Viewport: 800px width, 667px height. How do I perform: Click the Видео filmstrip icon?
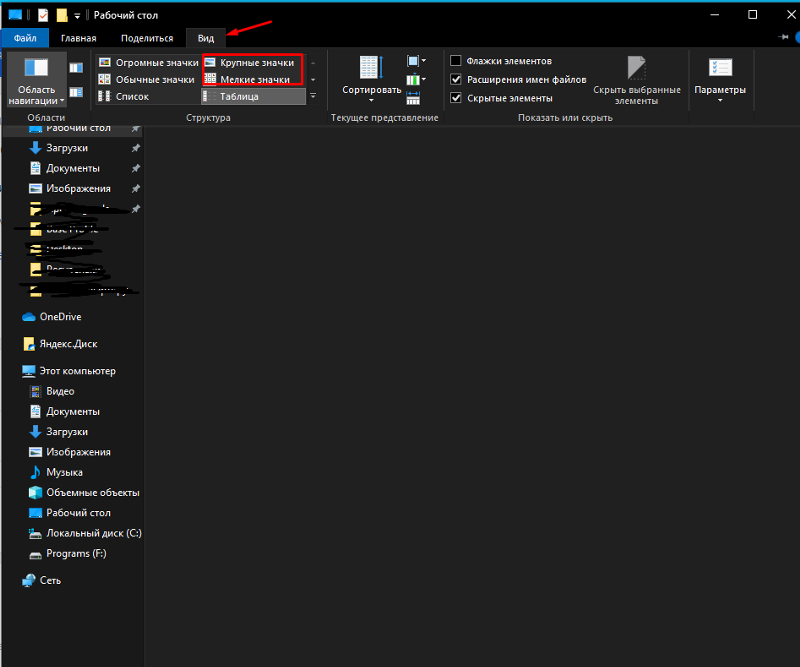click(35, 391)
